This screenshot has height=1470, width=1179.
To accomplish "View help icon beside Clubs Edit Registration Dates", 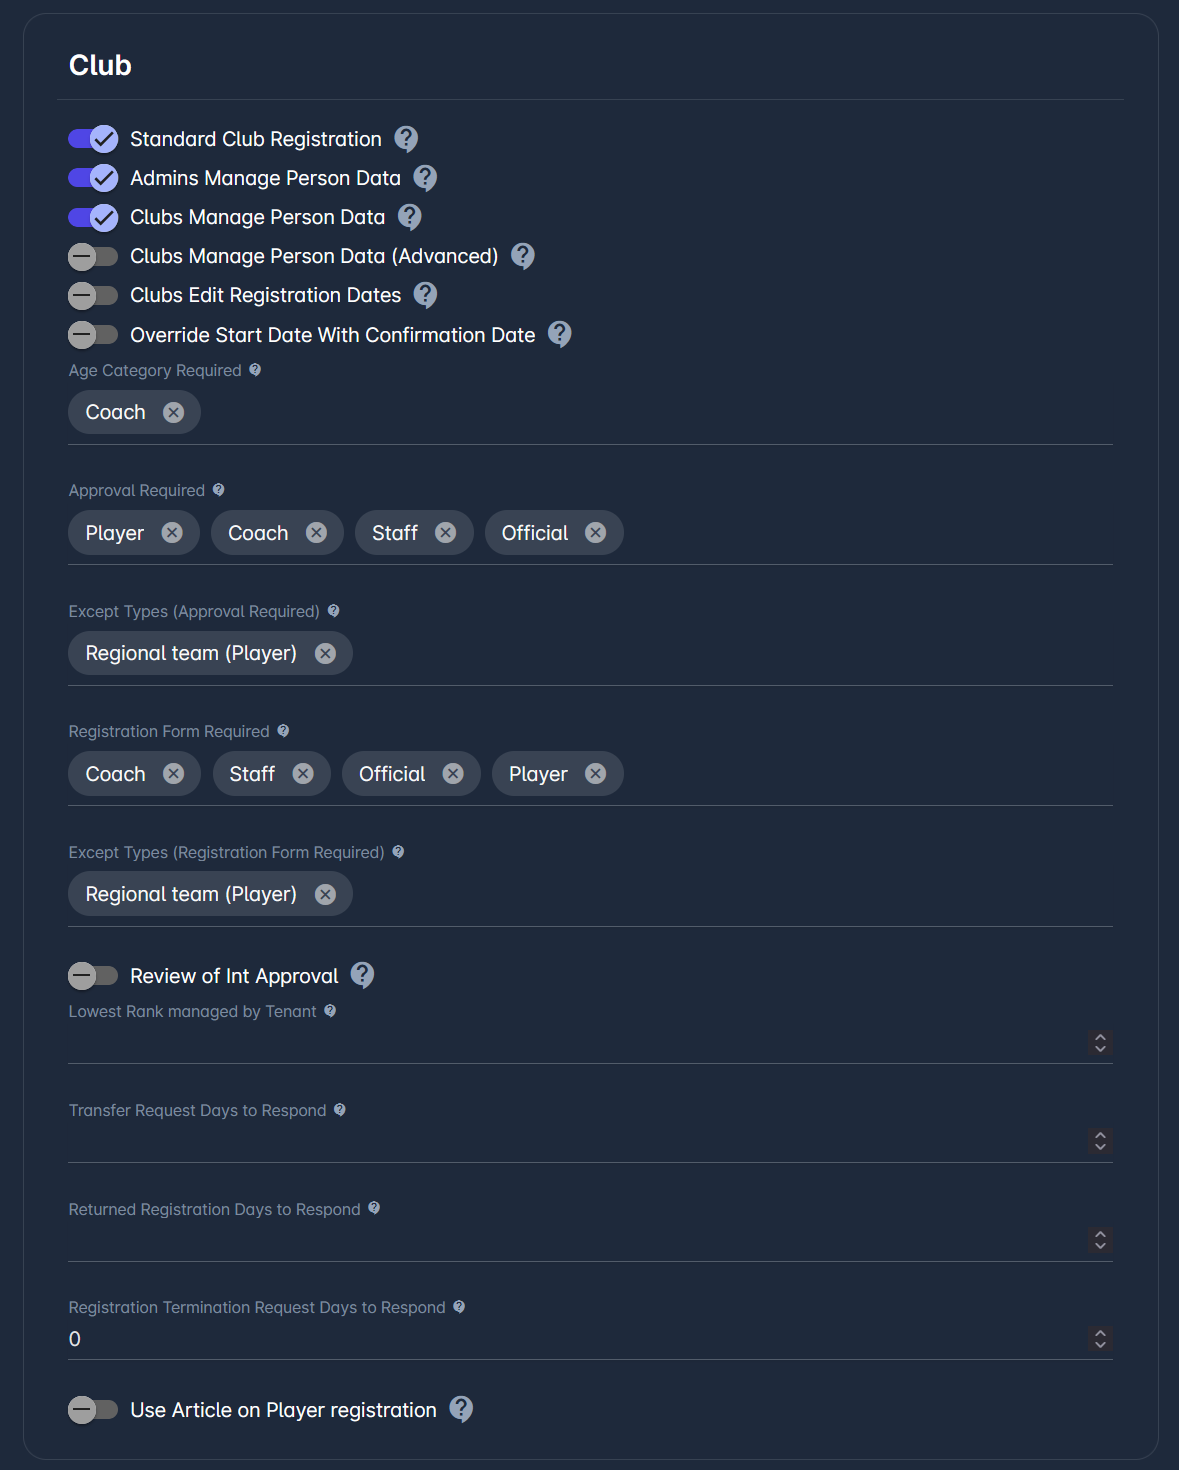I will click(425, 295).
